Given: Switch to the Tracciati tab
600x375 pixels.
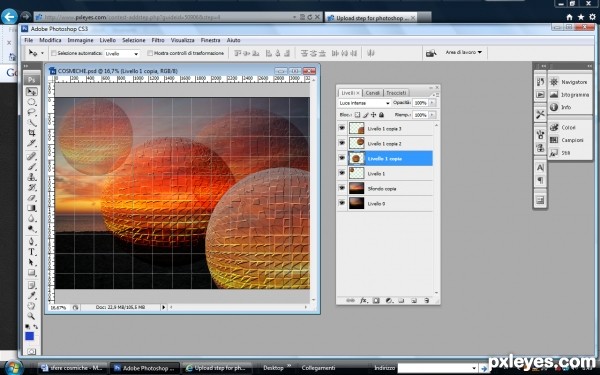Looking at the screenshot, I should 396,93.
